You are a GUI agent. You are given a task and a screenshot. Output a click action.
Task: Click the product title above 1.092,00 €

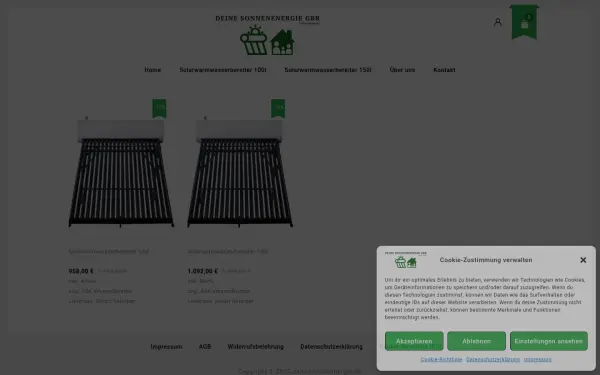[228, 251]
